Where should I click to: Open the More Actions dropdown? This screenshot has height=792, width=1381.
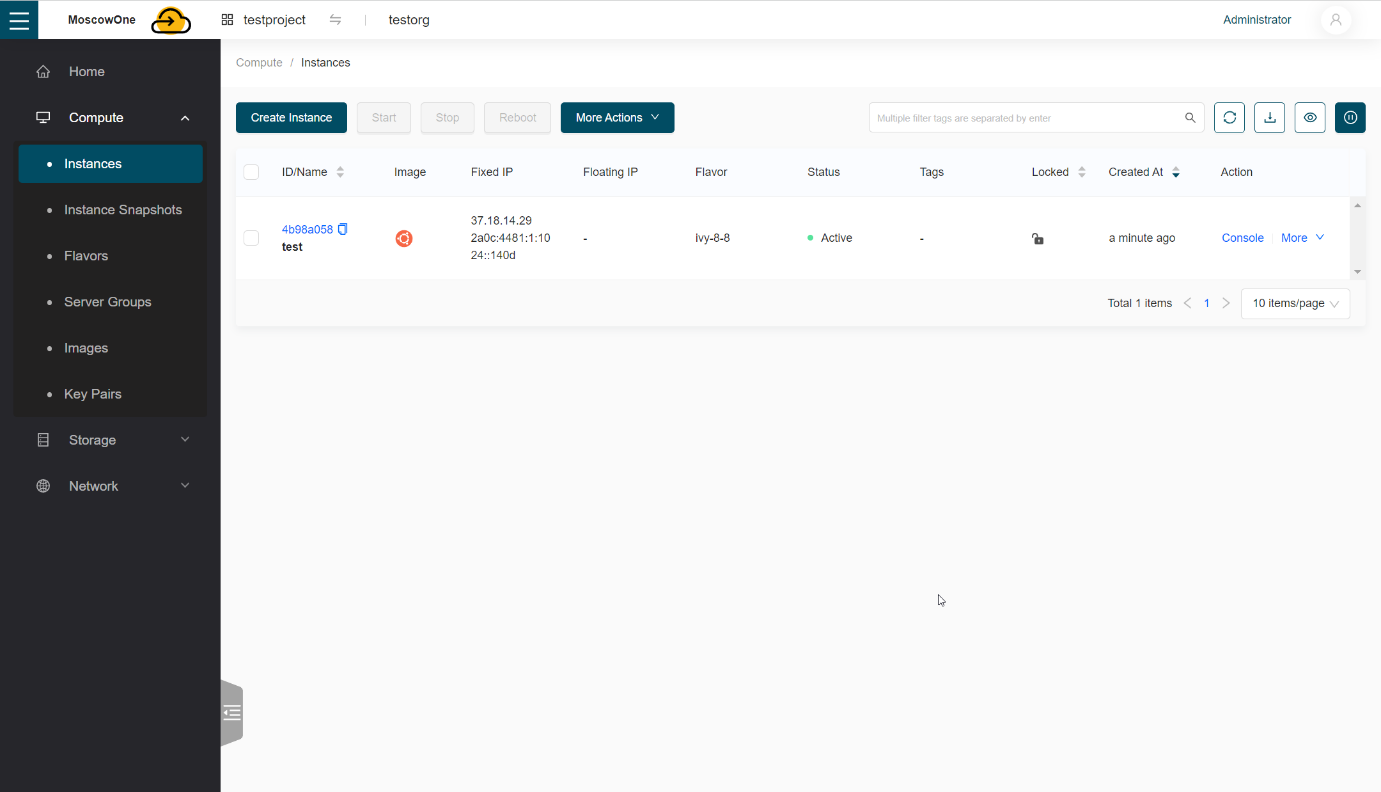pyautogui.click(x=617, y=118)
